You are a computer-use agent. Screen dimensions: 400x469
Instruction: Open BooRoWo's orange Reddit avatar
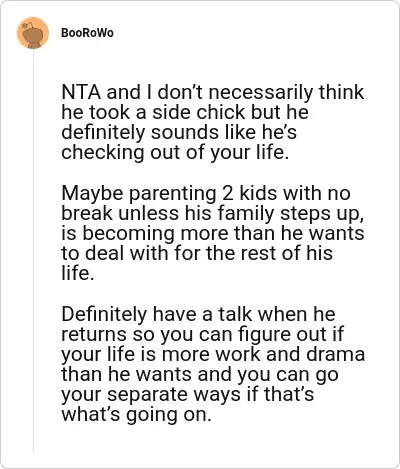33,33
